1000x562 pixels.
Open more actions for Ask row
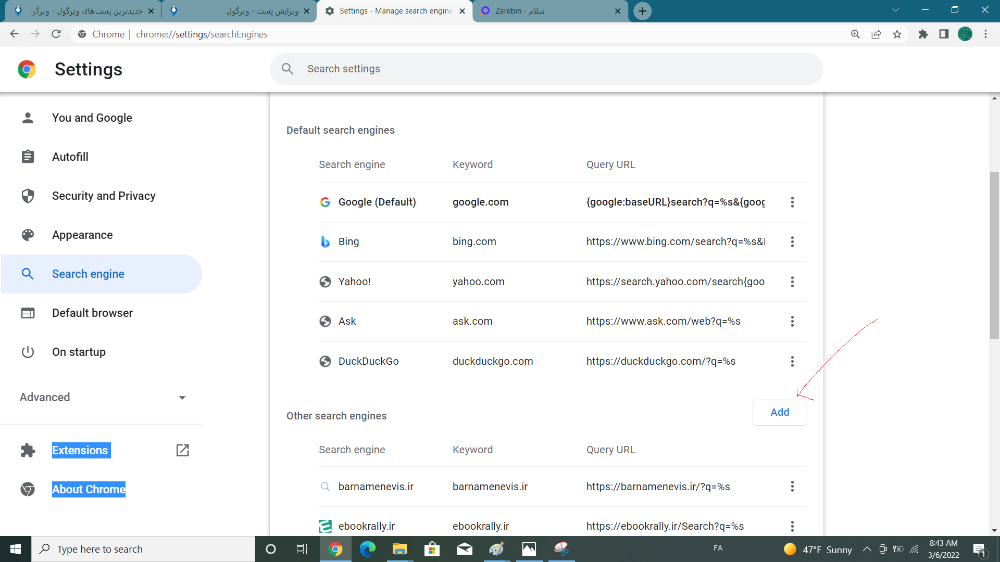(792, 322)
